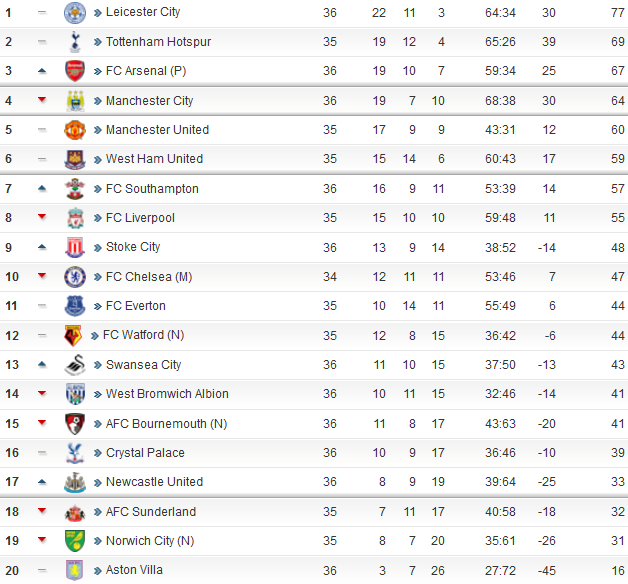
Task: Click the FC Watford yellow crest
Action: click(x=73, y=335)
